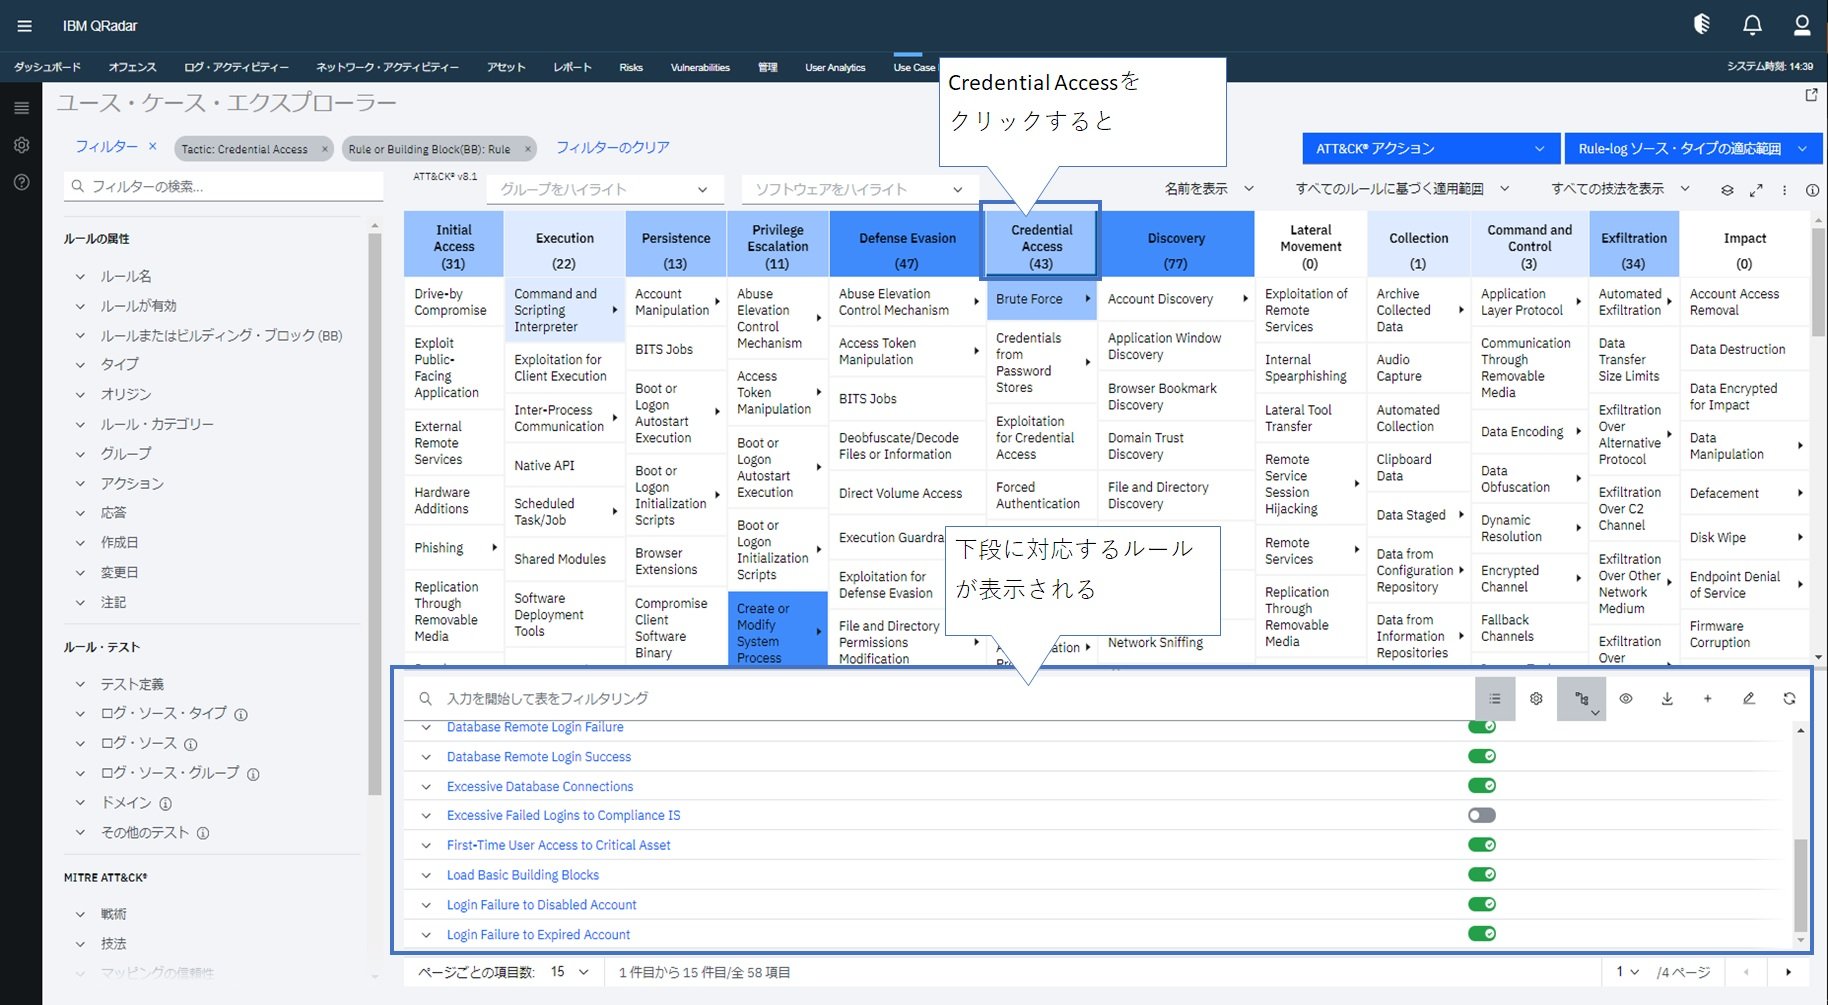This screenshot has width=1828, height=1005.
Task: Select the Discovery tactic header
Action: click(x=1176, y=246)
